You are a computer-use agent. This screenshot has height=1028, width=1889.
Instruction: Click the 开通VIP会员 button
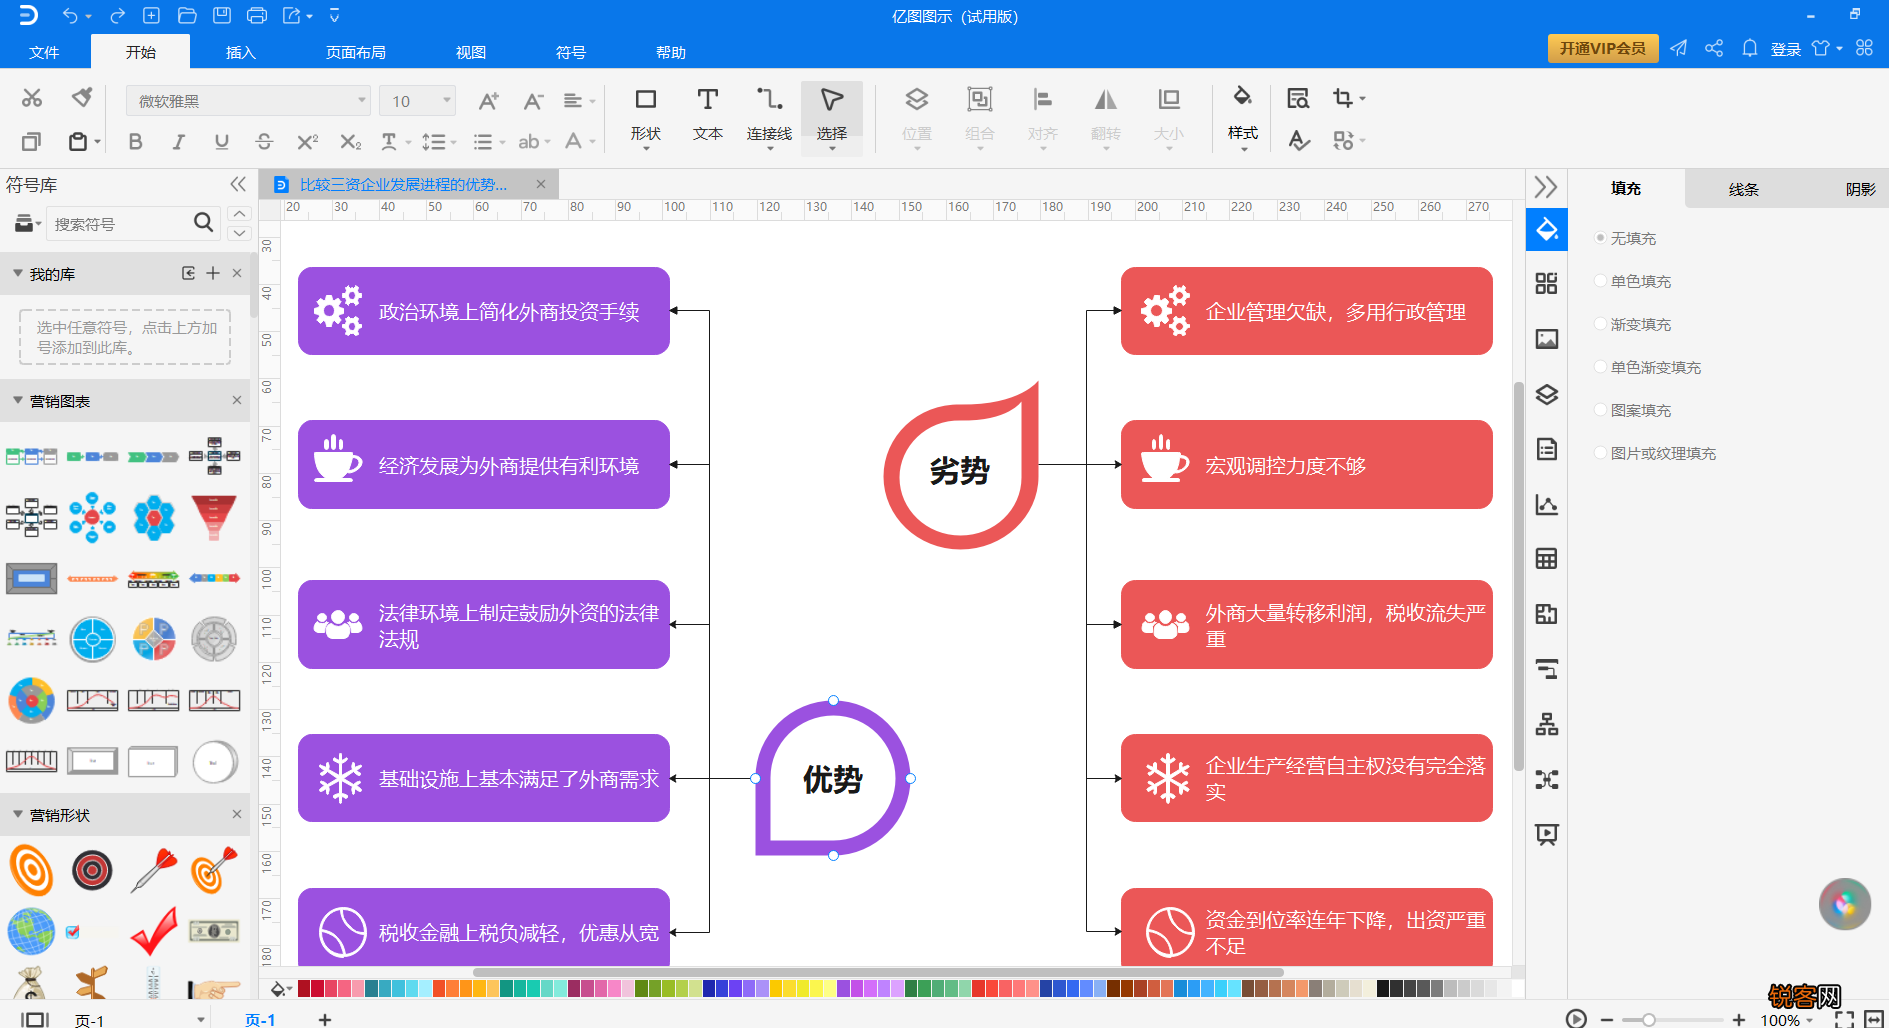[x=1602, y=48]
